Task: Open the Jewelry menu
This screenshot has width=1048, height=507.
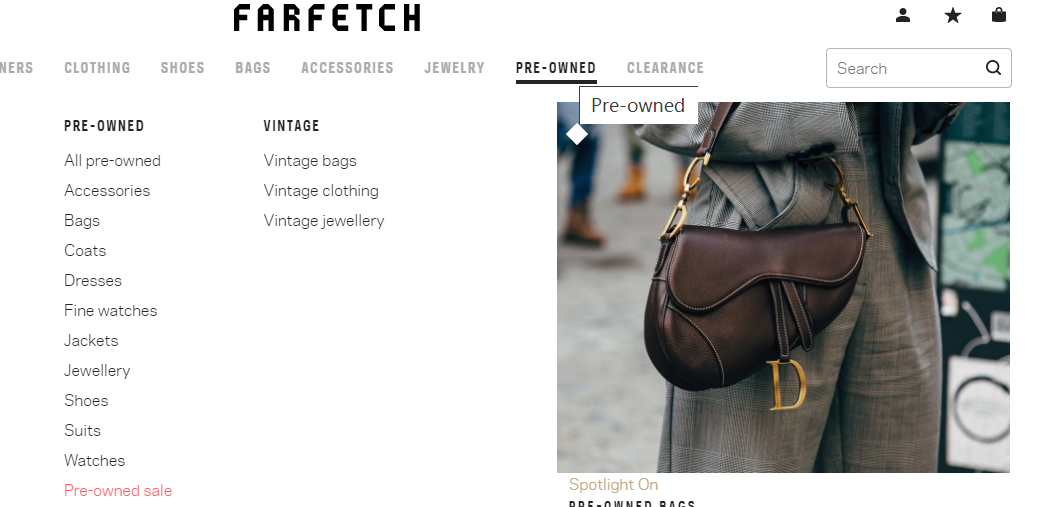Action: pyautogui.click(x=454, y=68)
